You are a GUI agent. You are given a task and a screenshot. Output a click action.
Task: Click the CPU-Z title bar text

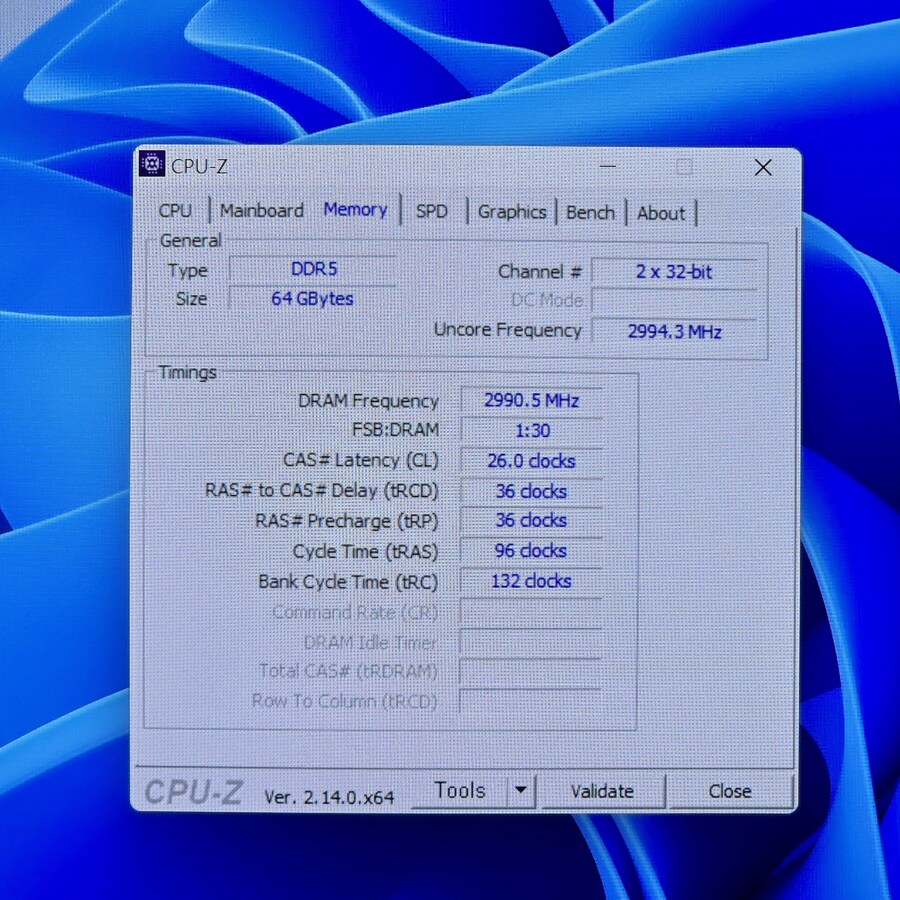coord(199,166)
